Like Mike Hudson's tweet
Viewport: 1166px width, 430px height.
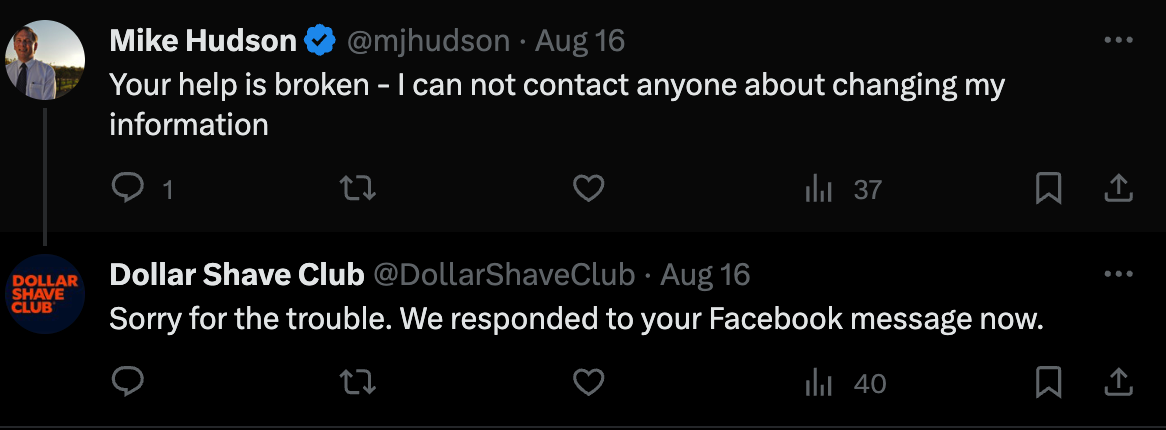(x=588, y=189)
